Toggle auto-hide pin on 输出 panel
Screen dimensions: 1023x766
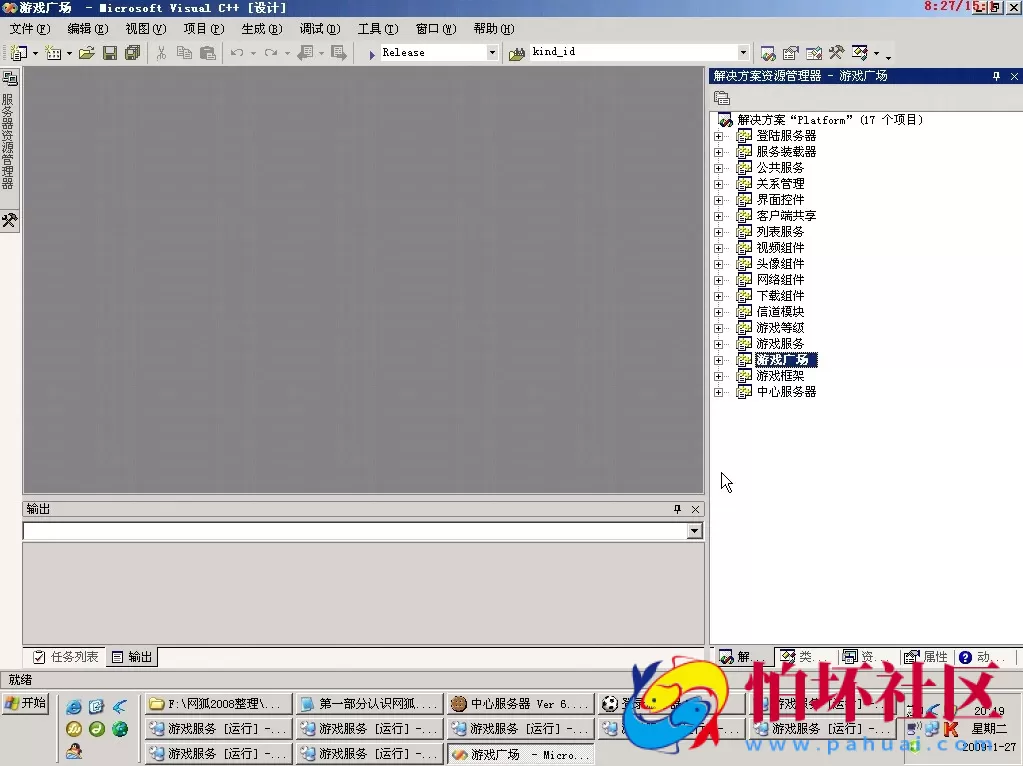pos(677,509)
